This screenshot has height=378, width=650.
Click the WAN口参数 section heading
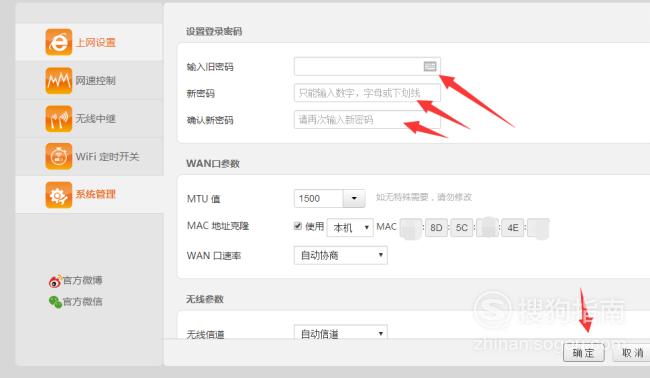(213, 164)
